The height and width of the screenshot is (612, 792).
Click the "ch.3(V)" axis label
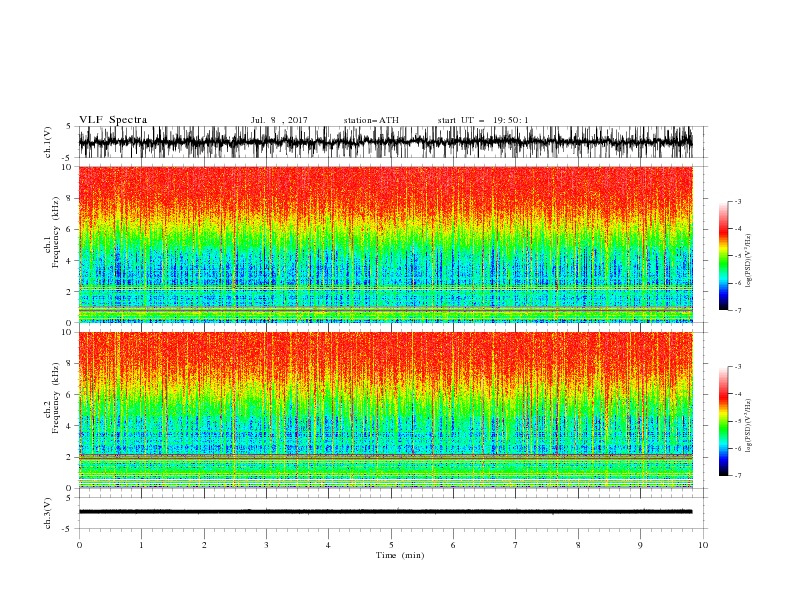tap(48, 513)
